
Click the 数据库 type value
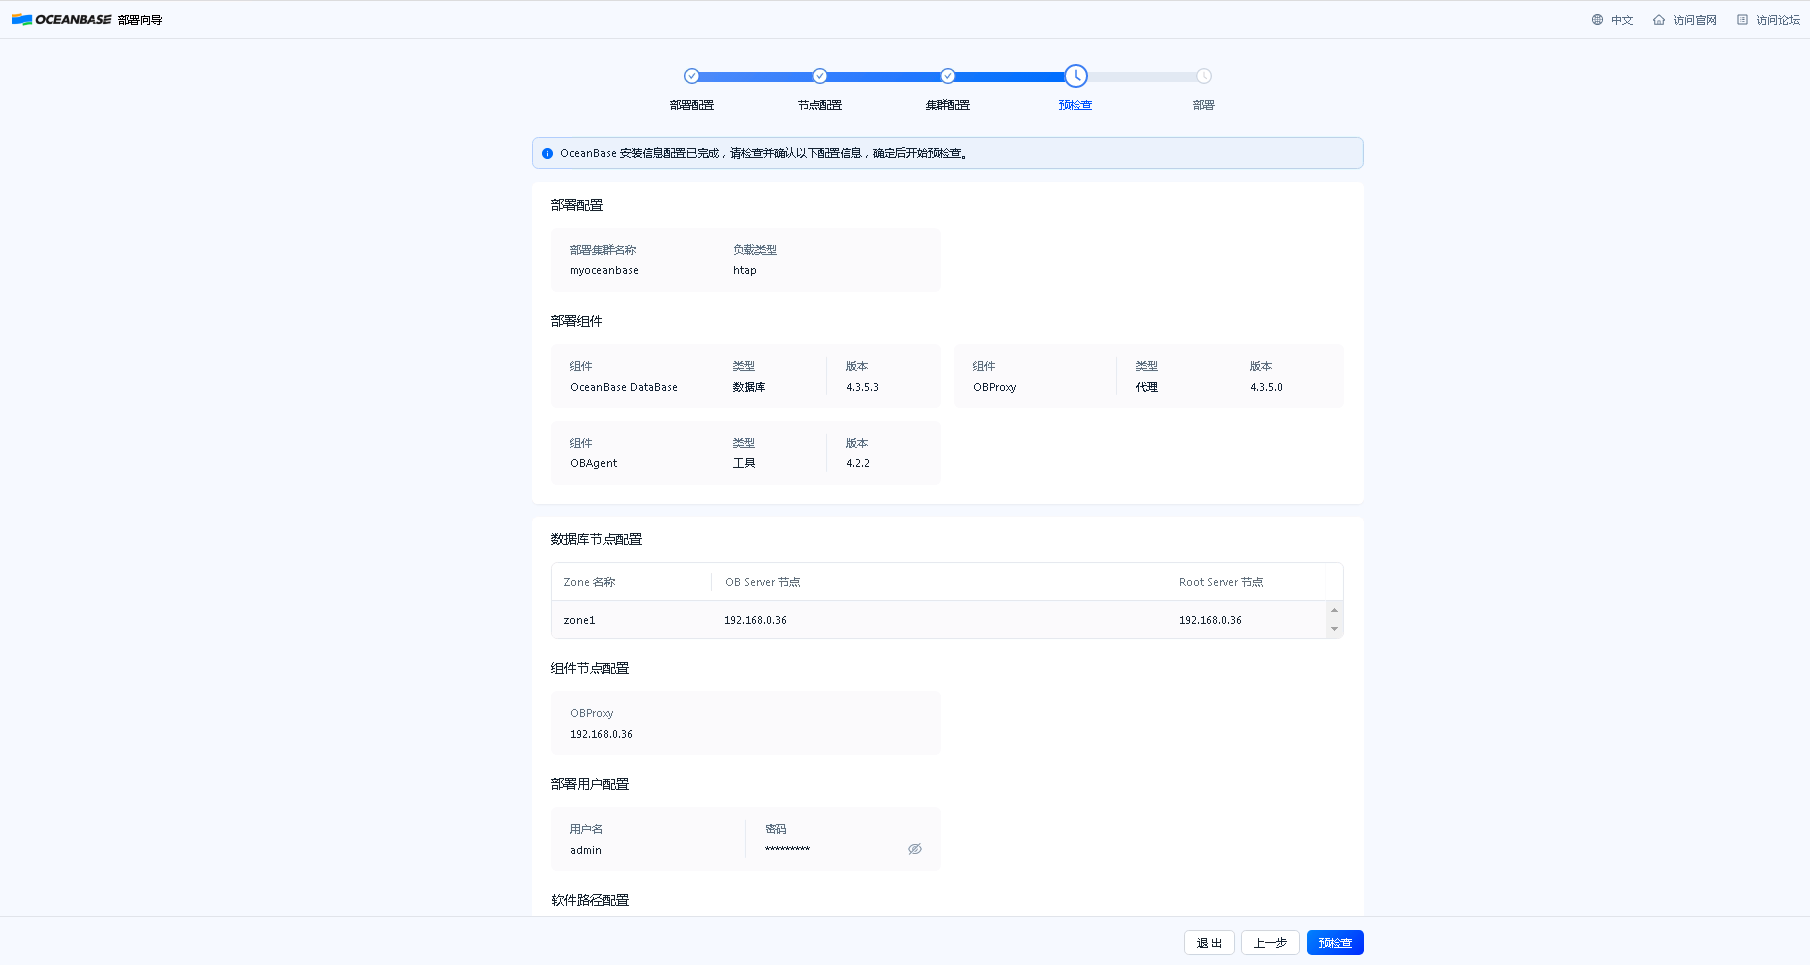pyautogui.click(x=749, y=388)
